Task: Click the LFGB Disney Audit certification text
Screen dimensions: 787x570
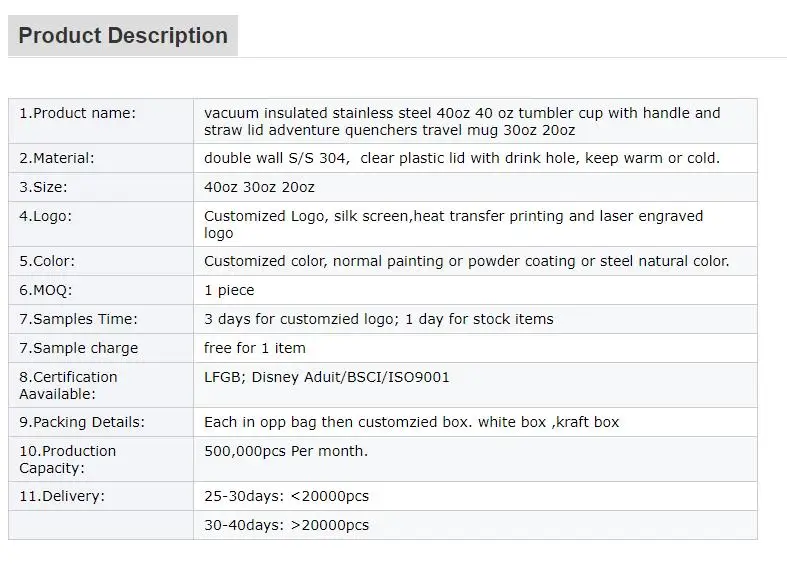Action: (326, 377)
